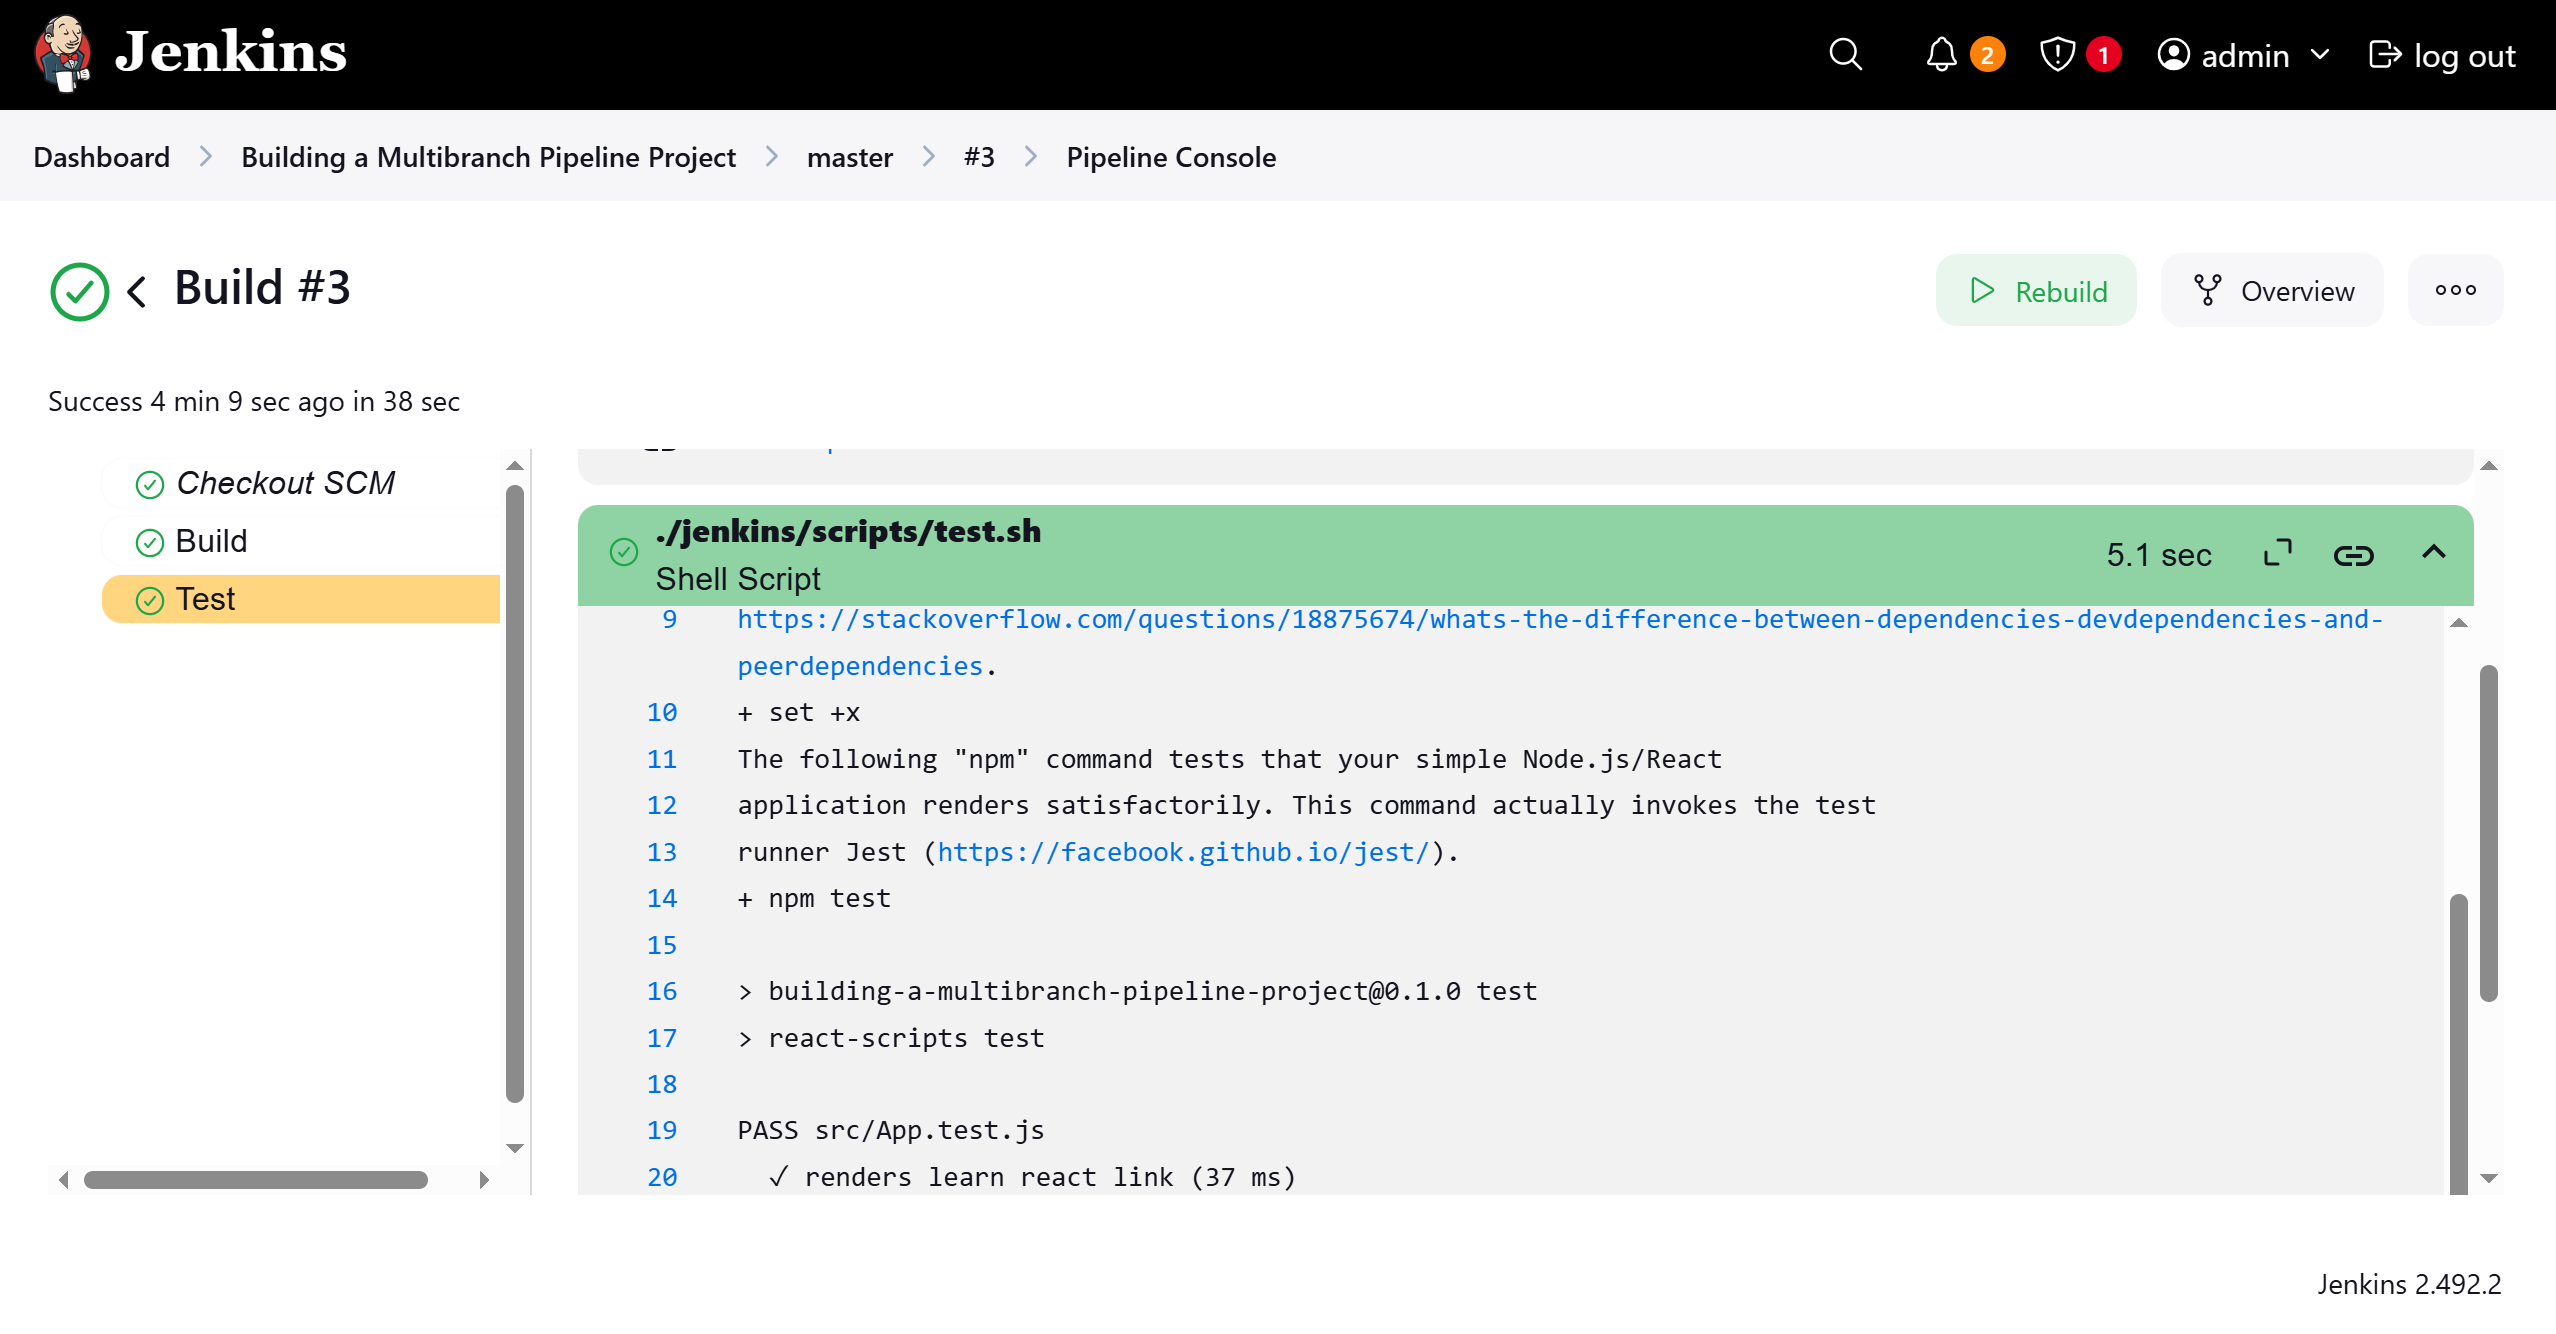
Task: Open build #3 breadcrumb
Action: [x=979, y=157]
